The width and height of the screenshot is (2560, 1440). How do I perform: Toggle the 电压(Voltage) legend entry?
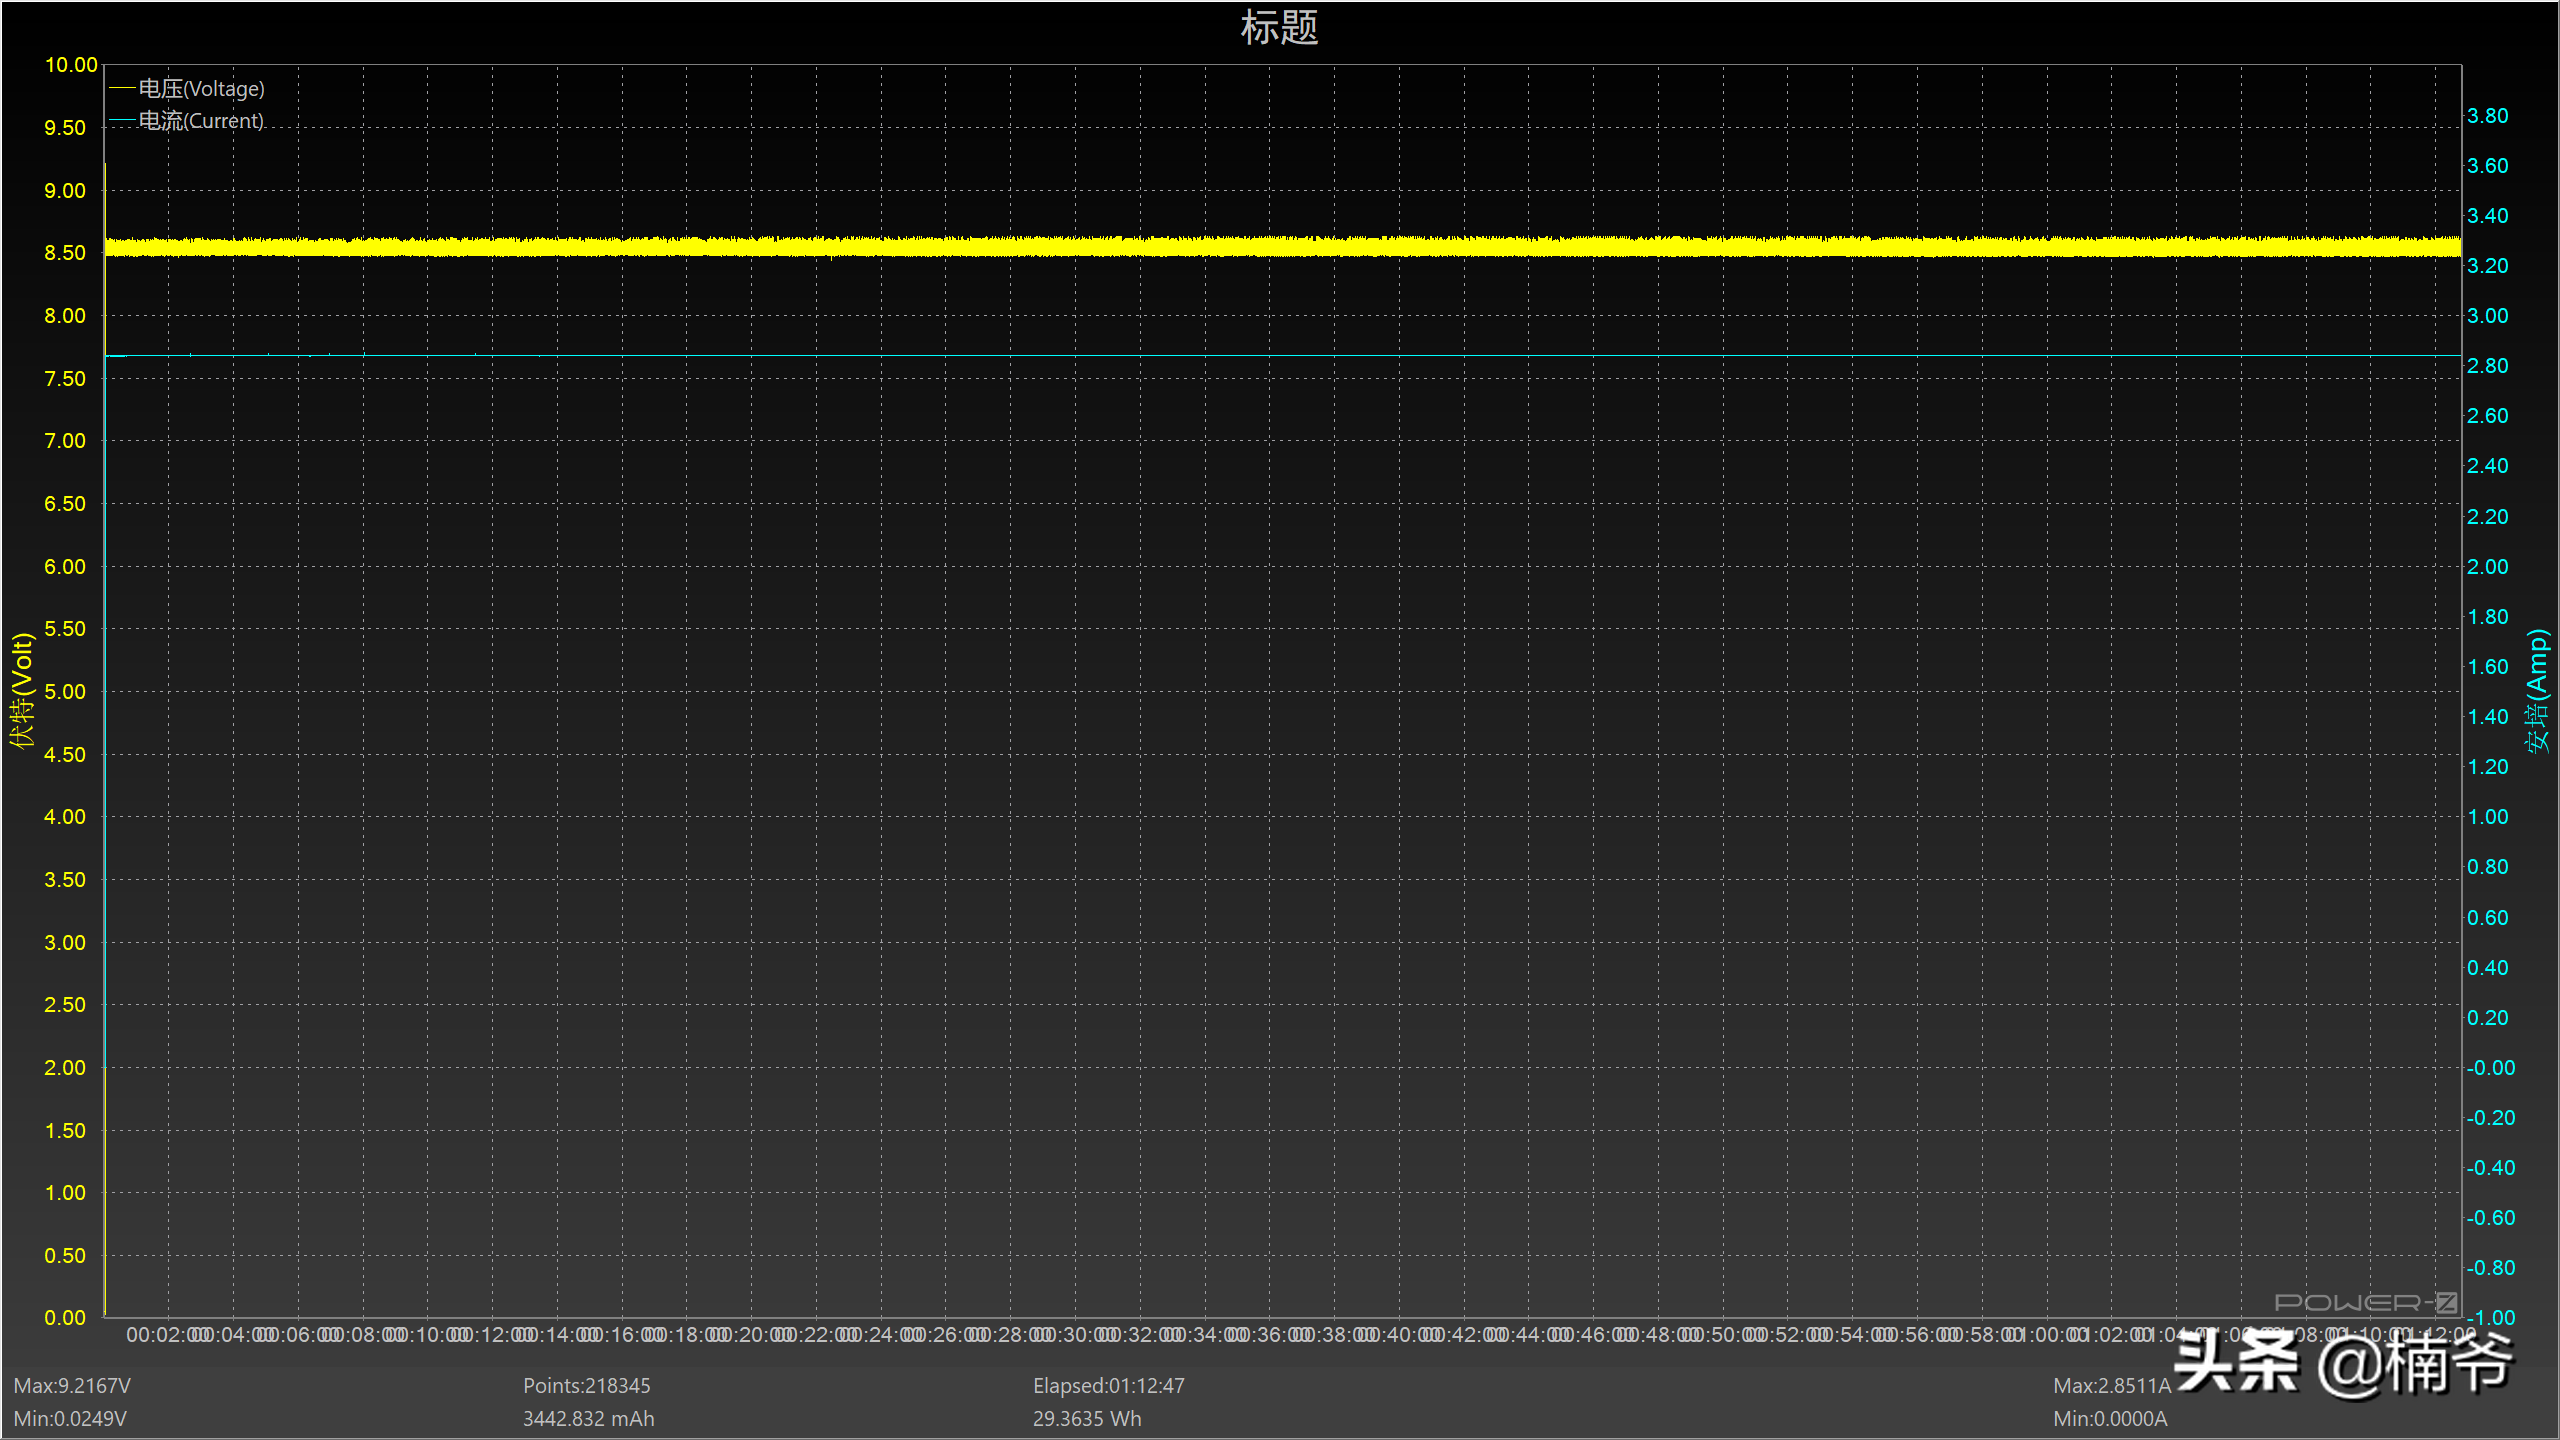click(201, 89)
